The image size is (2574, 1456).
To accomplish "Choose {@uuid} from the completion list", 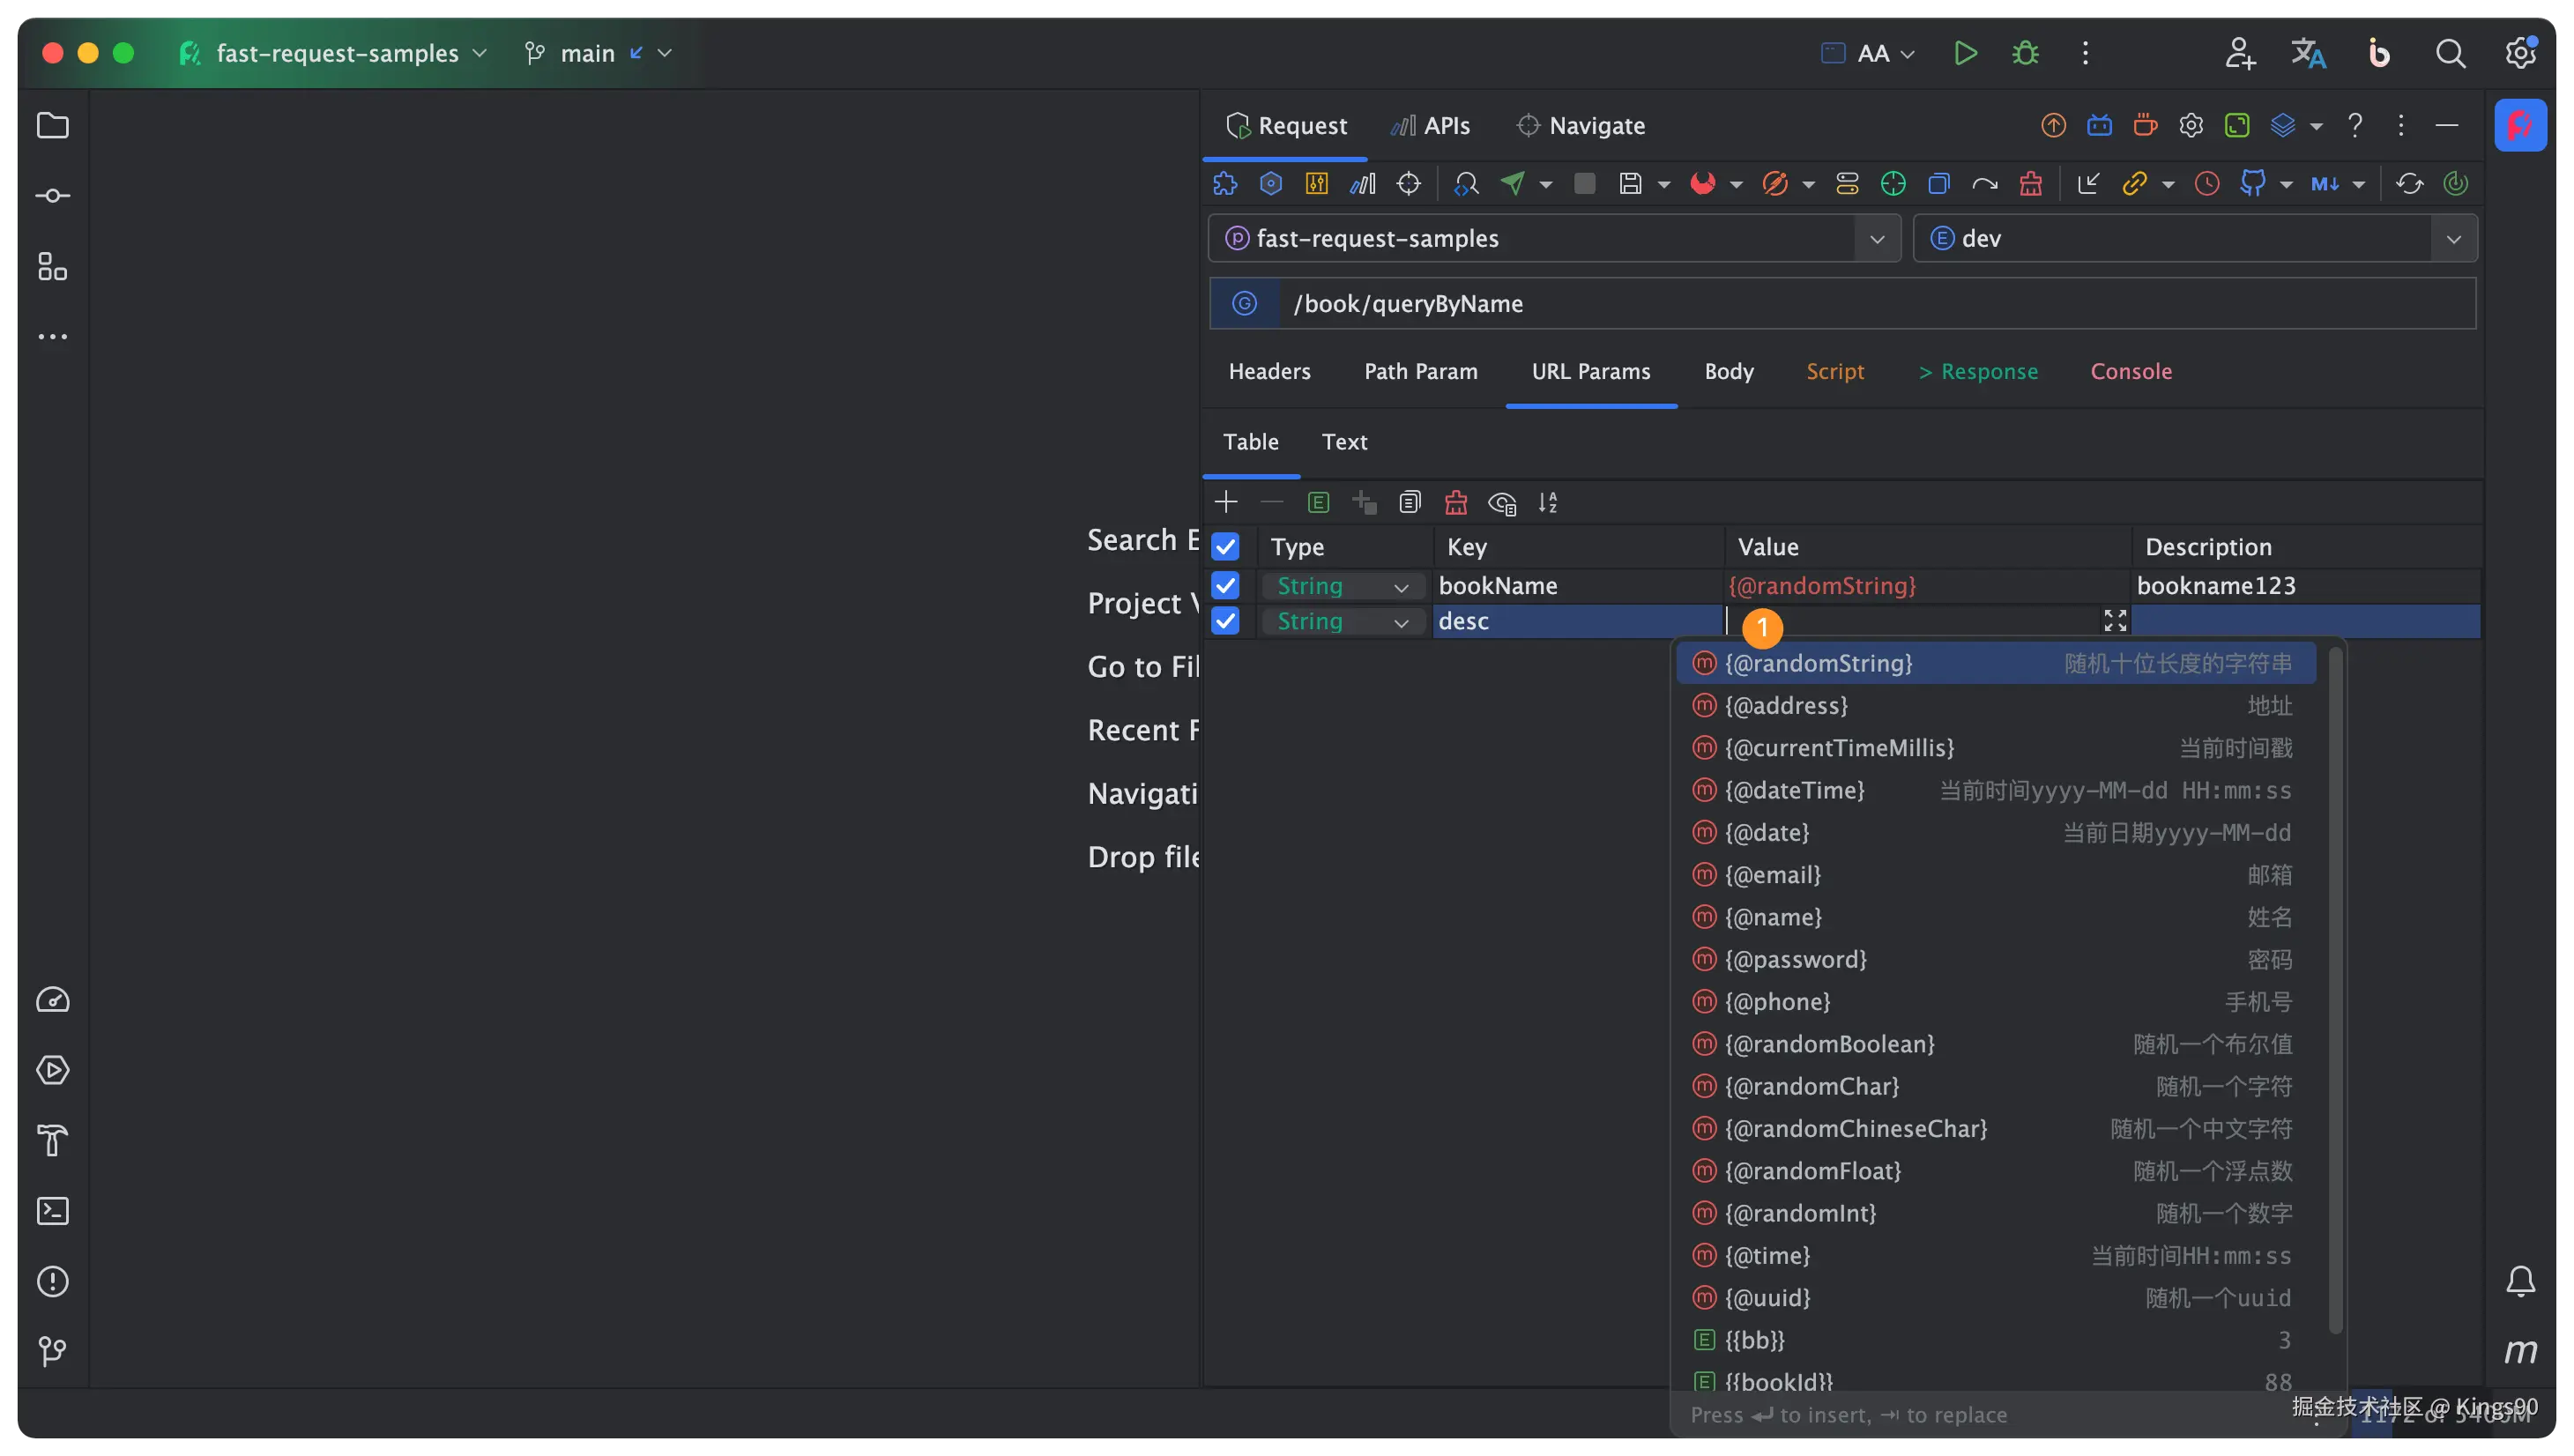I will tap(1995, 1297).
